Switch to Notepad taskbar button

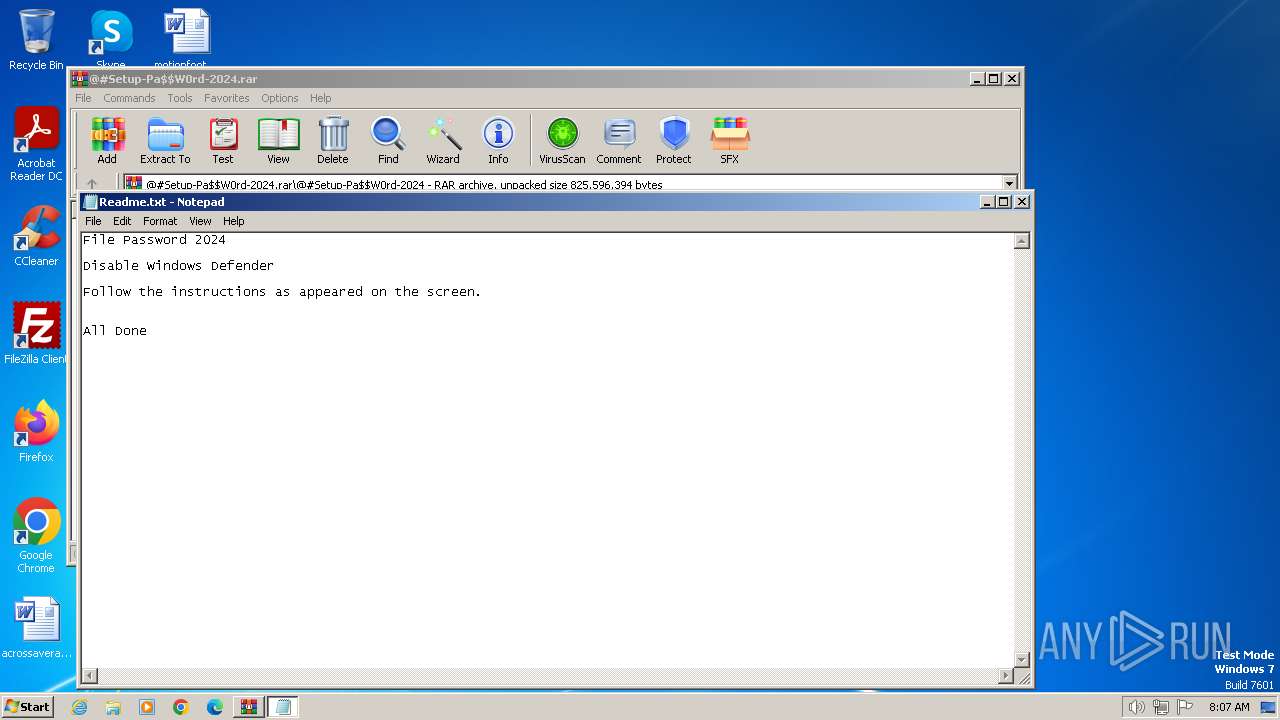point(283,707)
